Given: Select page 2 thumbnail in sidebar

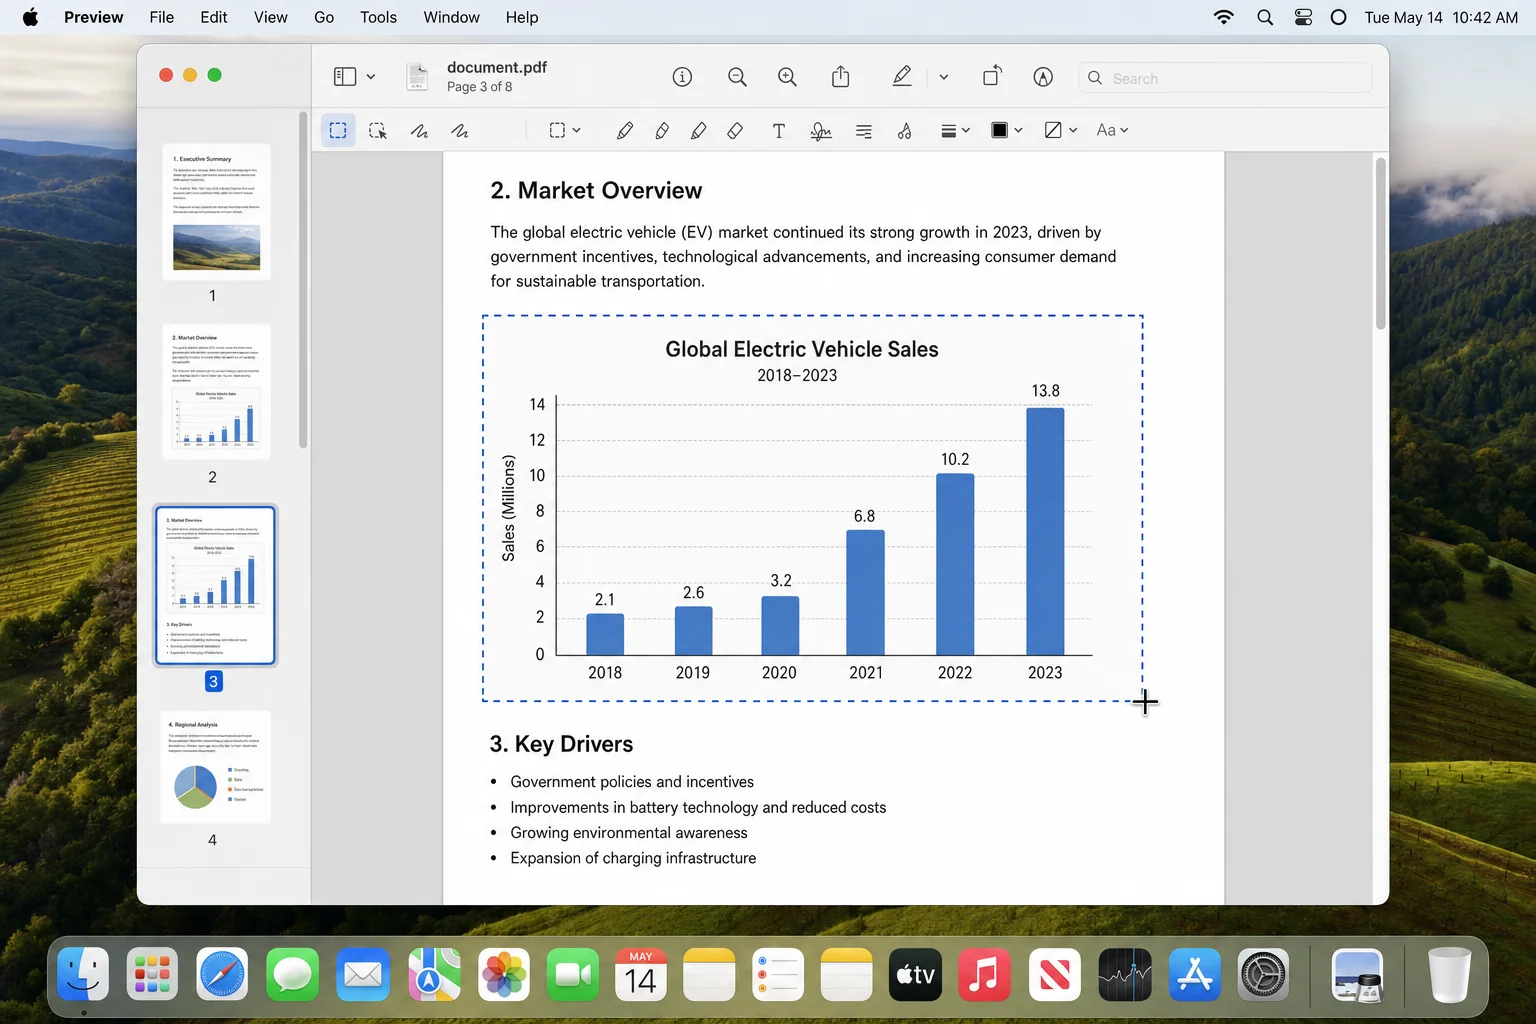Looking at the screenshot, I should click(216, 392).
